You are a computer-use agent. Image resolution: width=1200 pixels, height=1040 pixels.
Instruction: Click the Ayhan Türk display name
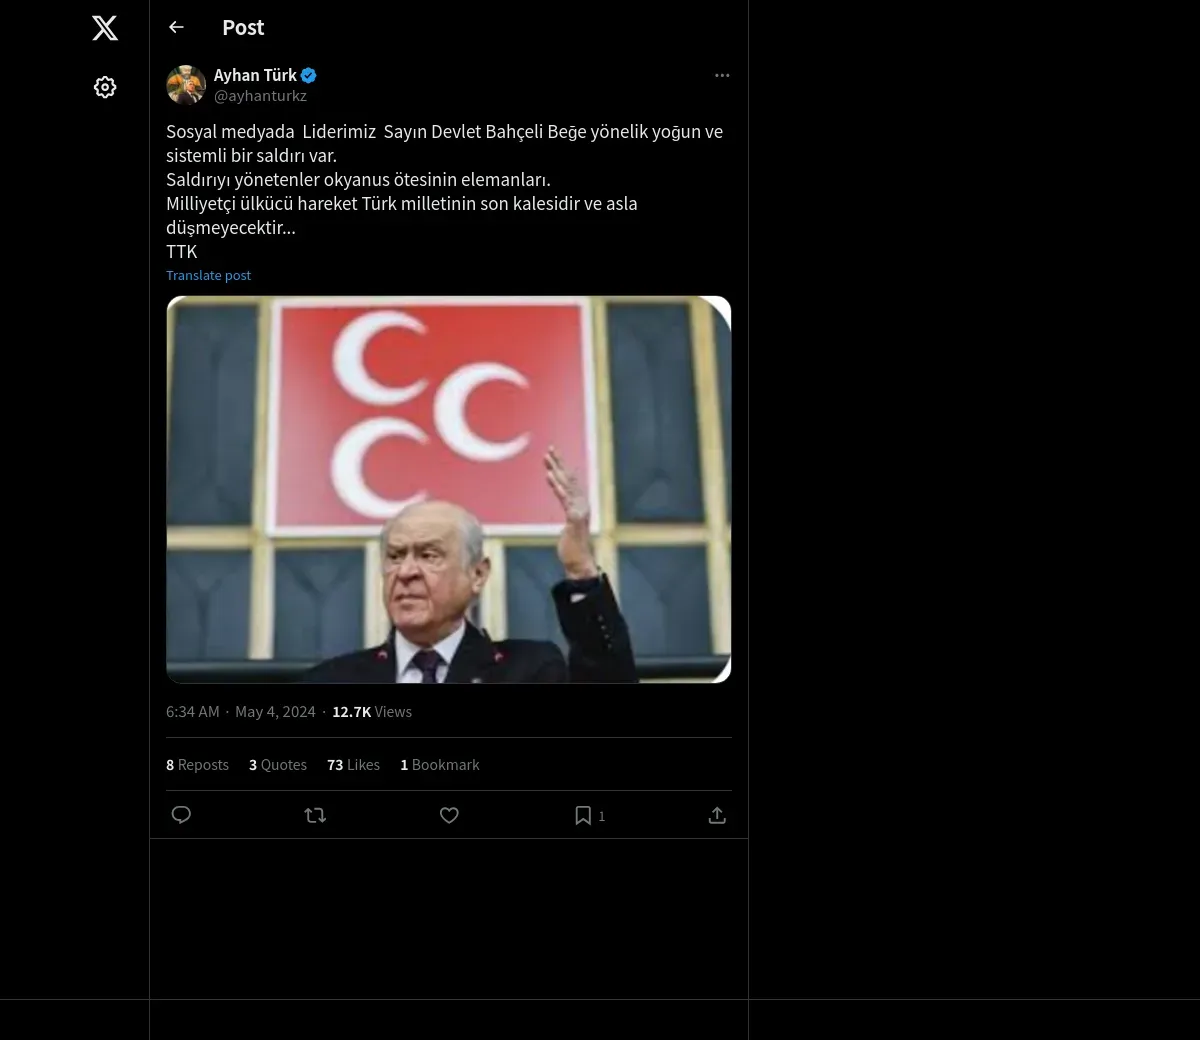(255, 75)
